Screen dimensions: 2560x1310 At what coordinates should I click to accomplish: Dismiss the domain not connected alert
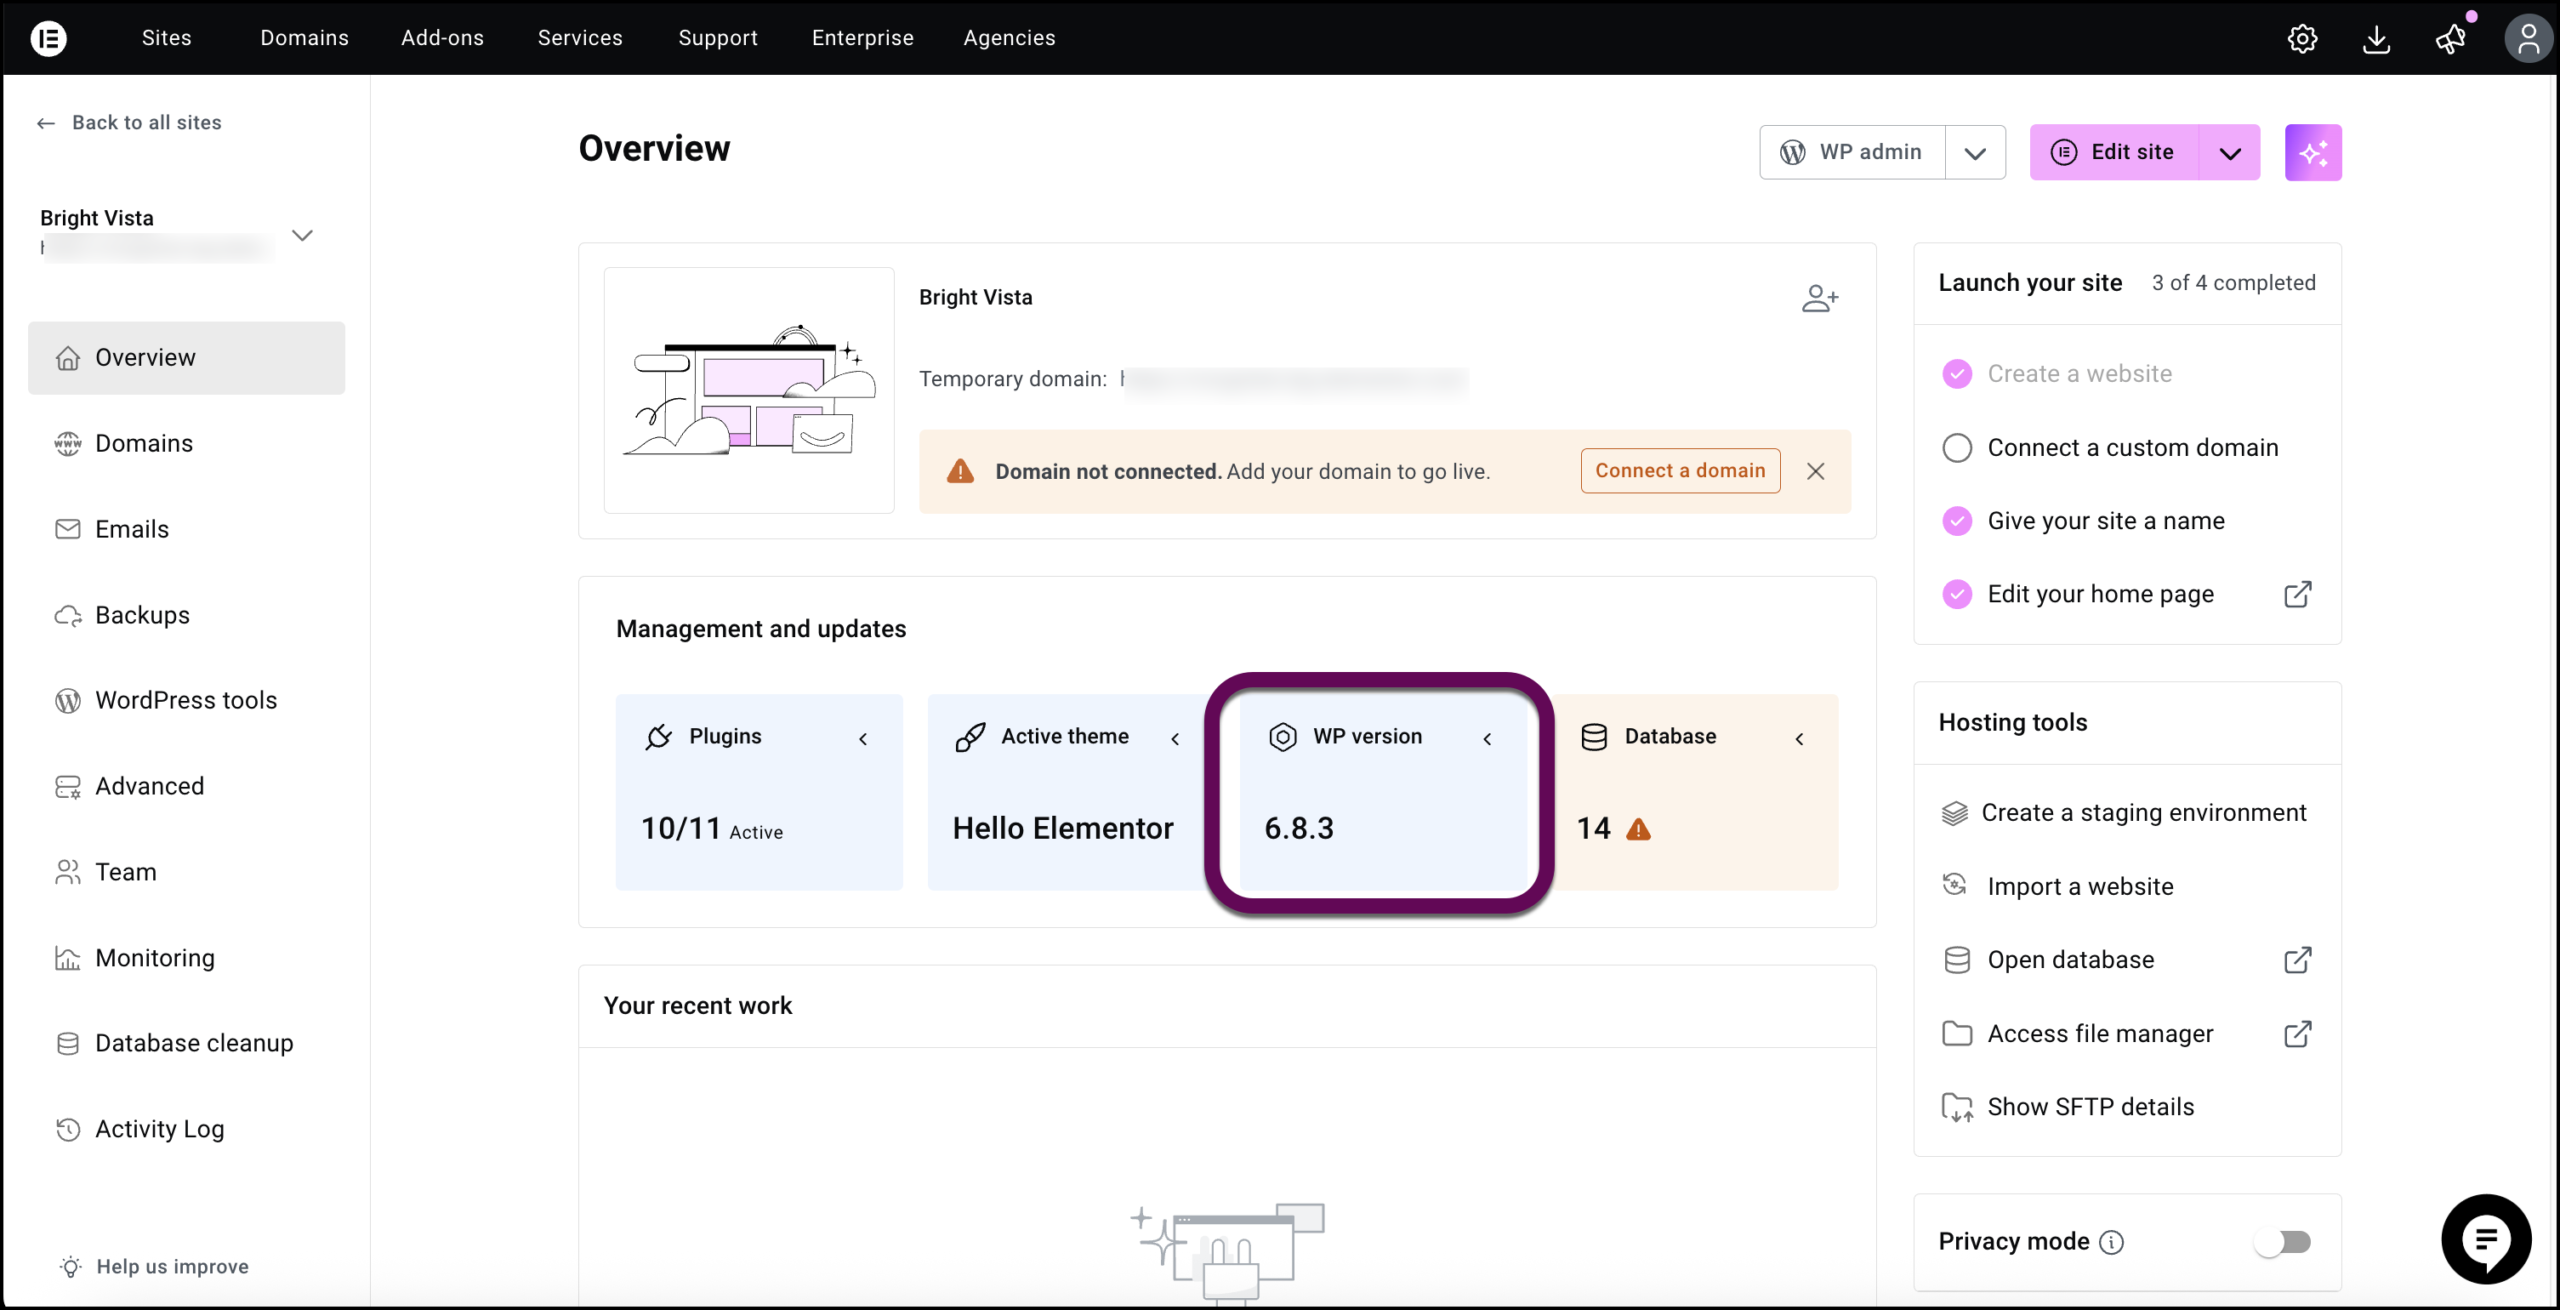(1816, 471)
